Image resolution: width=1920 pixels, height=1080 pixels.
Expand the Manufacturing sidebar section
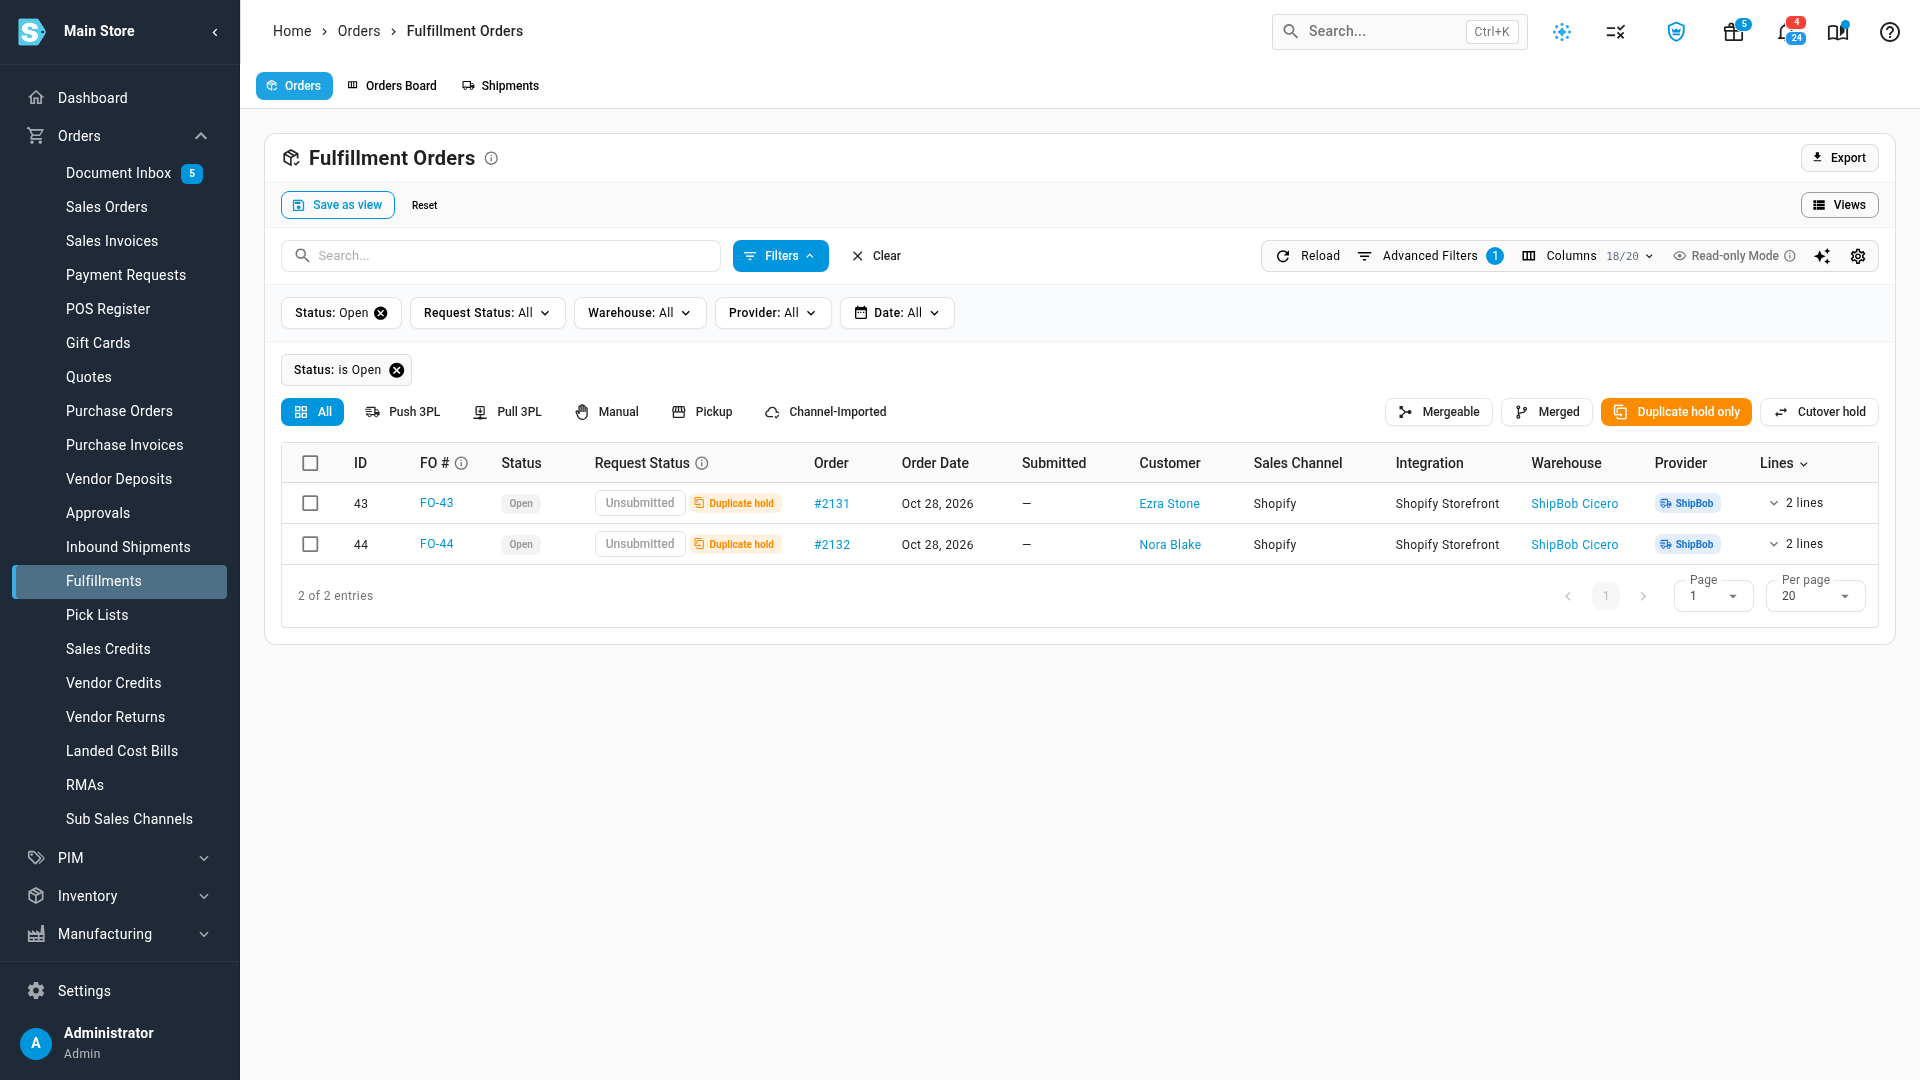(x=120, y=934)
